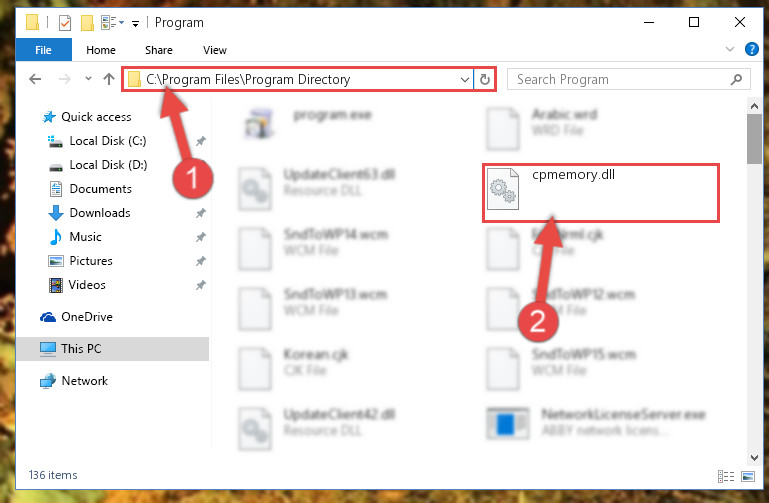769x503 pixels.
Task: Refresh the current folder view
Action: 485,79
